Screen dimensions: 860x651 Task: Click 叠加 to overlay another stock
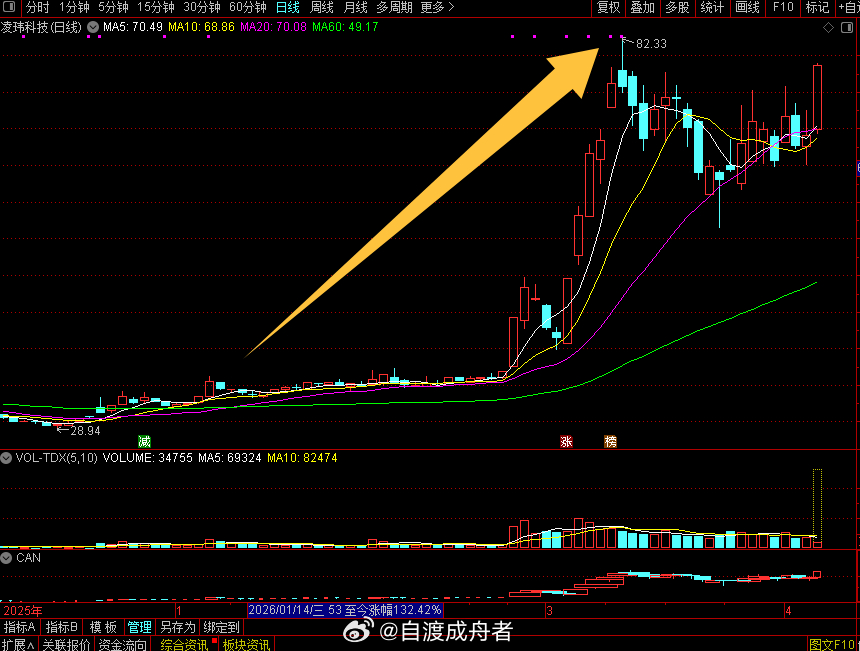coord(643,7)
